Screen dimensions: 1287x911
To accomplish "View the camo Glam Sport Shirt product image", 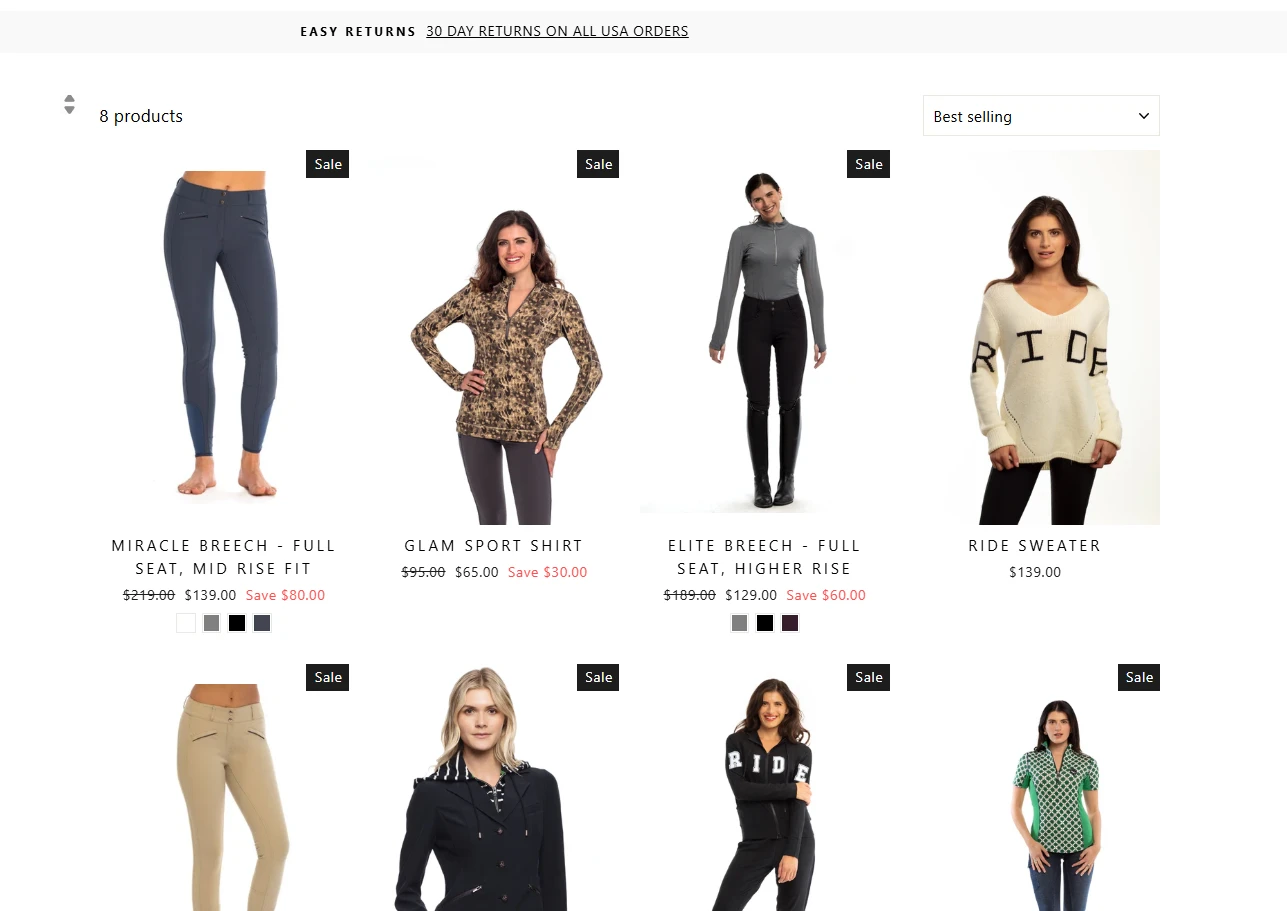I will [x=494, y=338].
